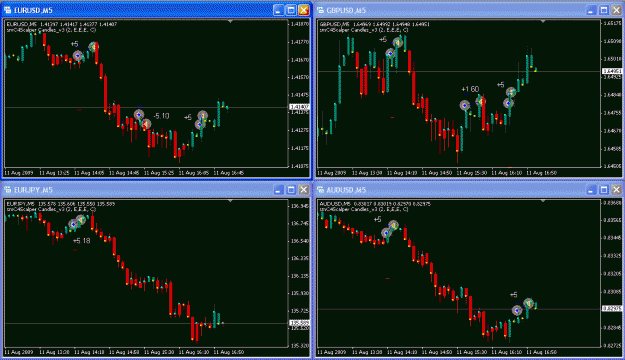Image resolution: width=625 pixels, height=360 pixels.
Task: Click the EURUSD,M5 window title icon
Action: (8, 10)
